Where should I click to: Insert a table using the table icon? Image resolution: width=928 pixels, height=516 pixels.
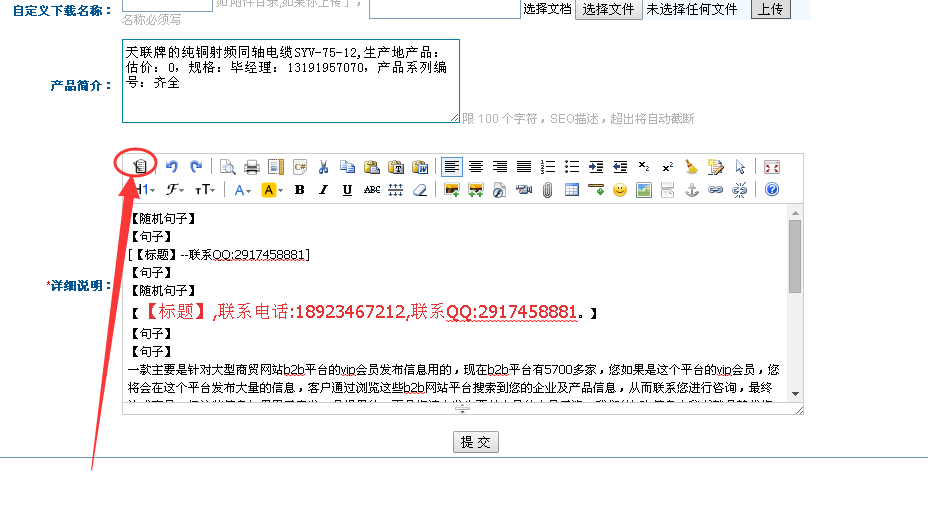tap(572, 190)
